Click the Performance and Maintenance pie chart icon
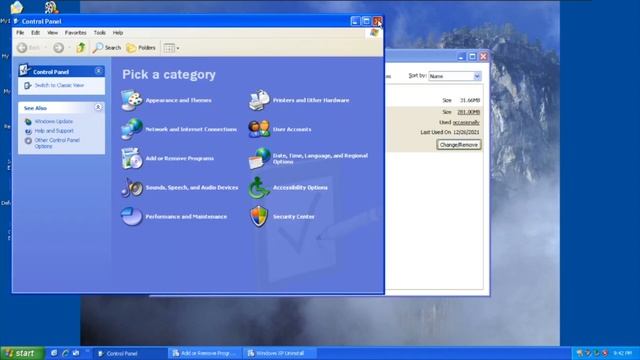Viewport: 640px width, 360px height. coord(131,216)
